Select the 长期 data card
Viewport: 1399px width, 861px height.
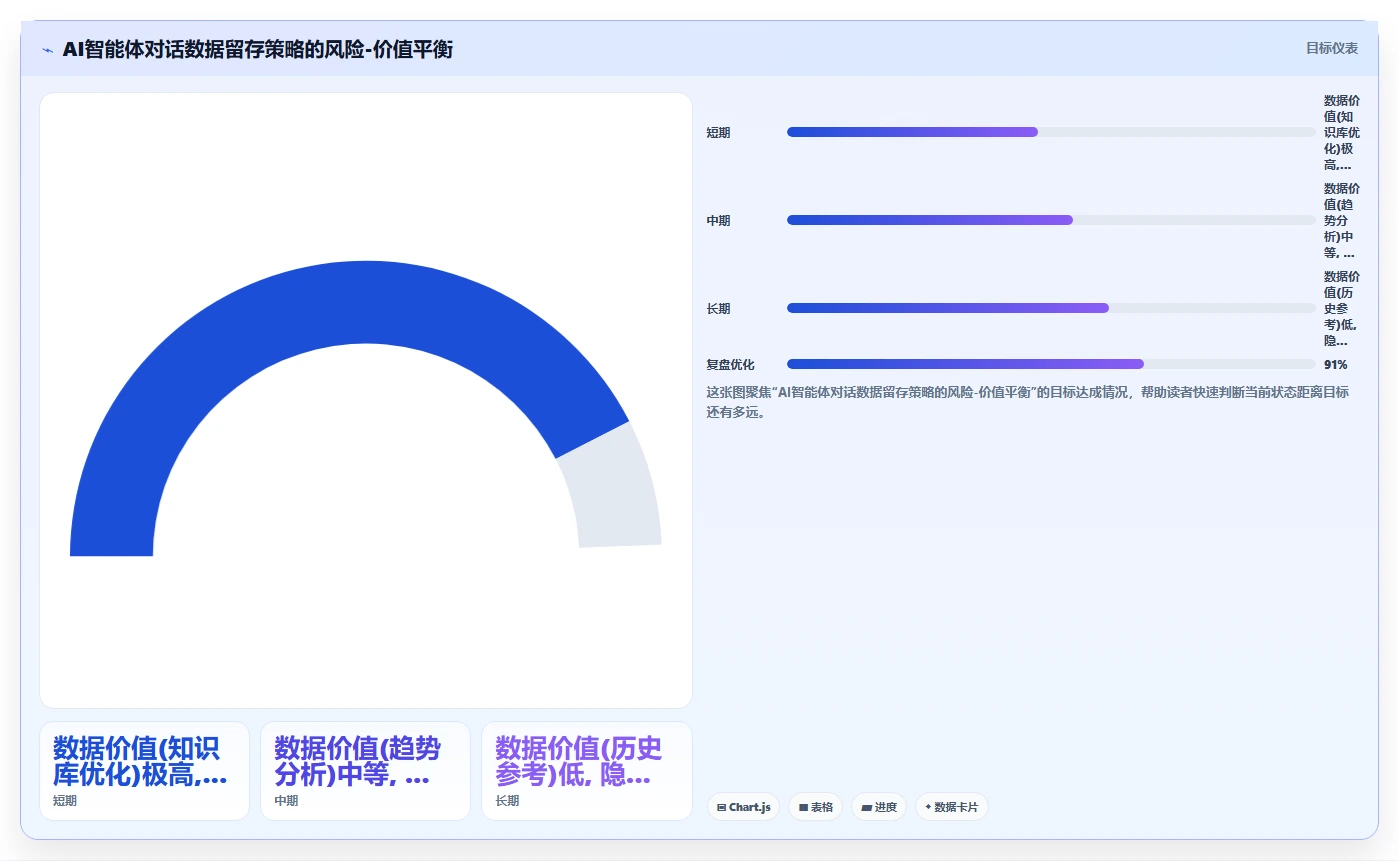[586, 771]
